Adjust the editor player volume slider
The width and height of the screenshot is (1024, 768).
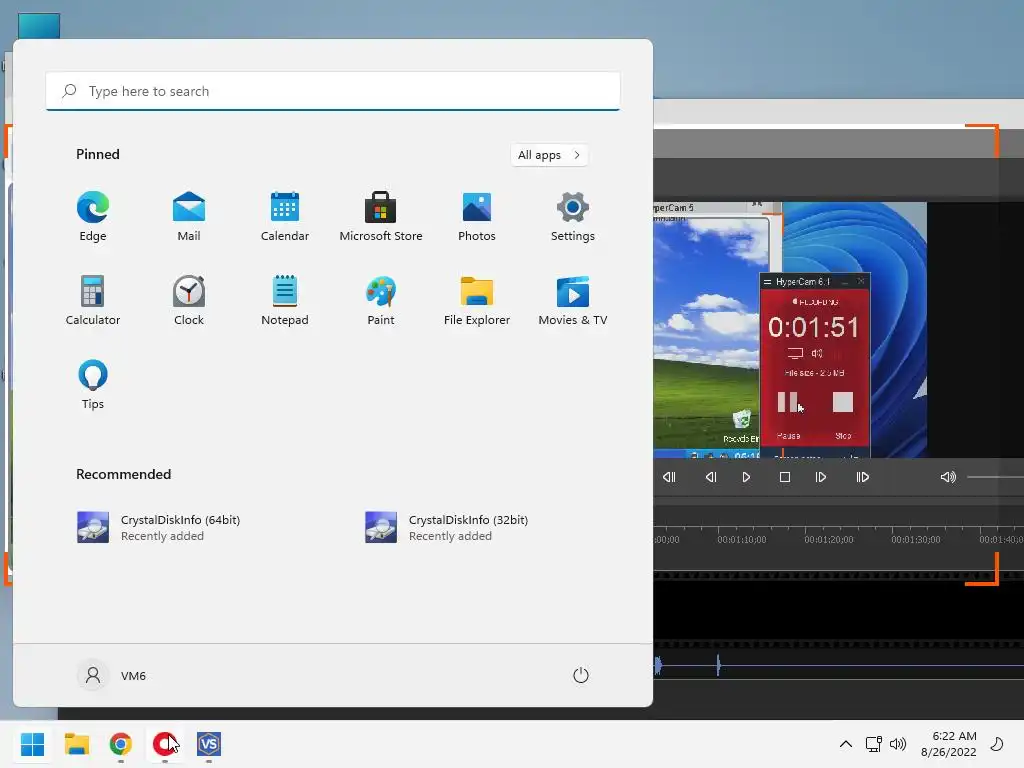[x=995, y=477]
